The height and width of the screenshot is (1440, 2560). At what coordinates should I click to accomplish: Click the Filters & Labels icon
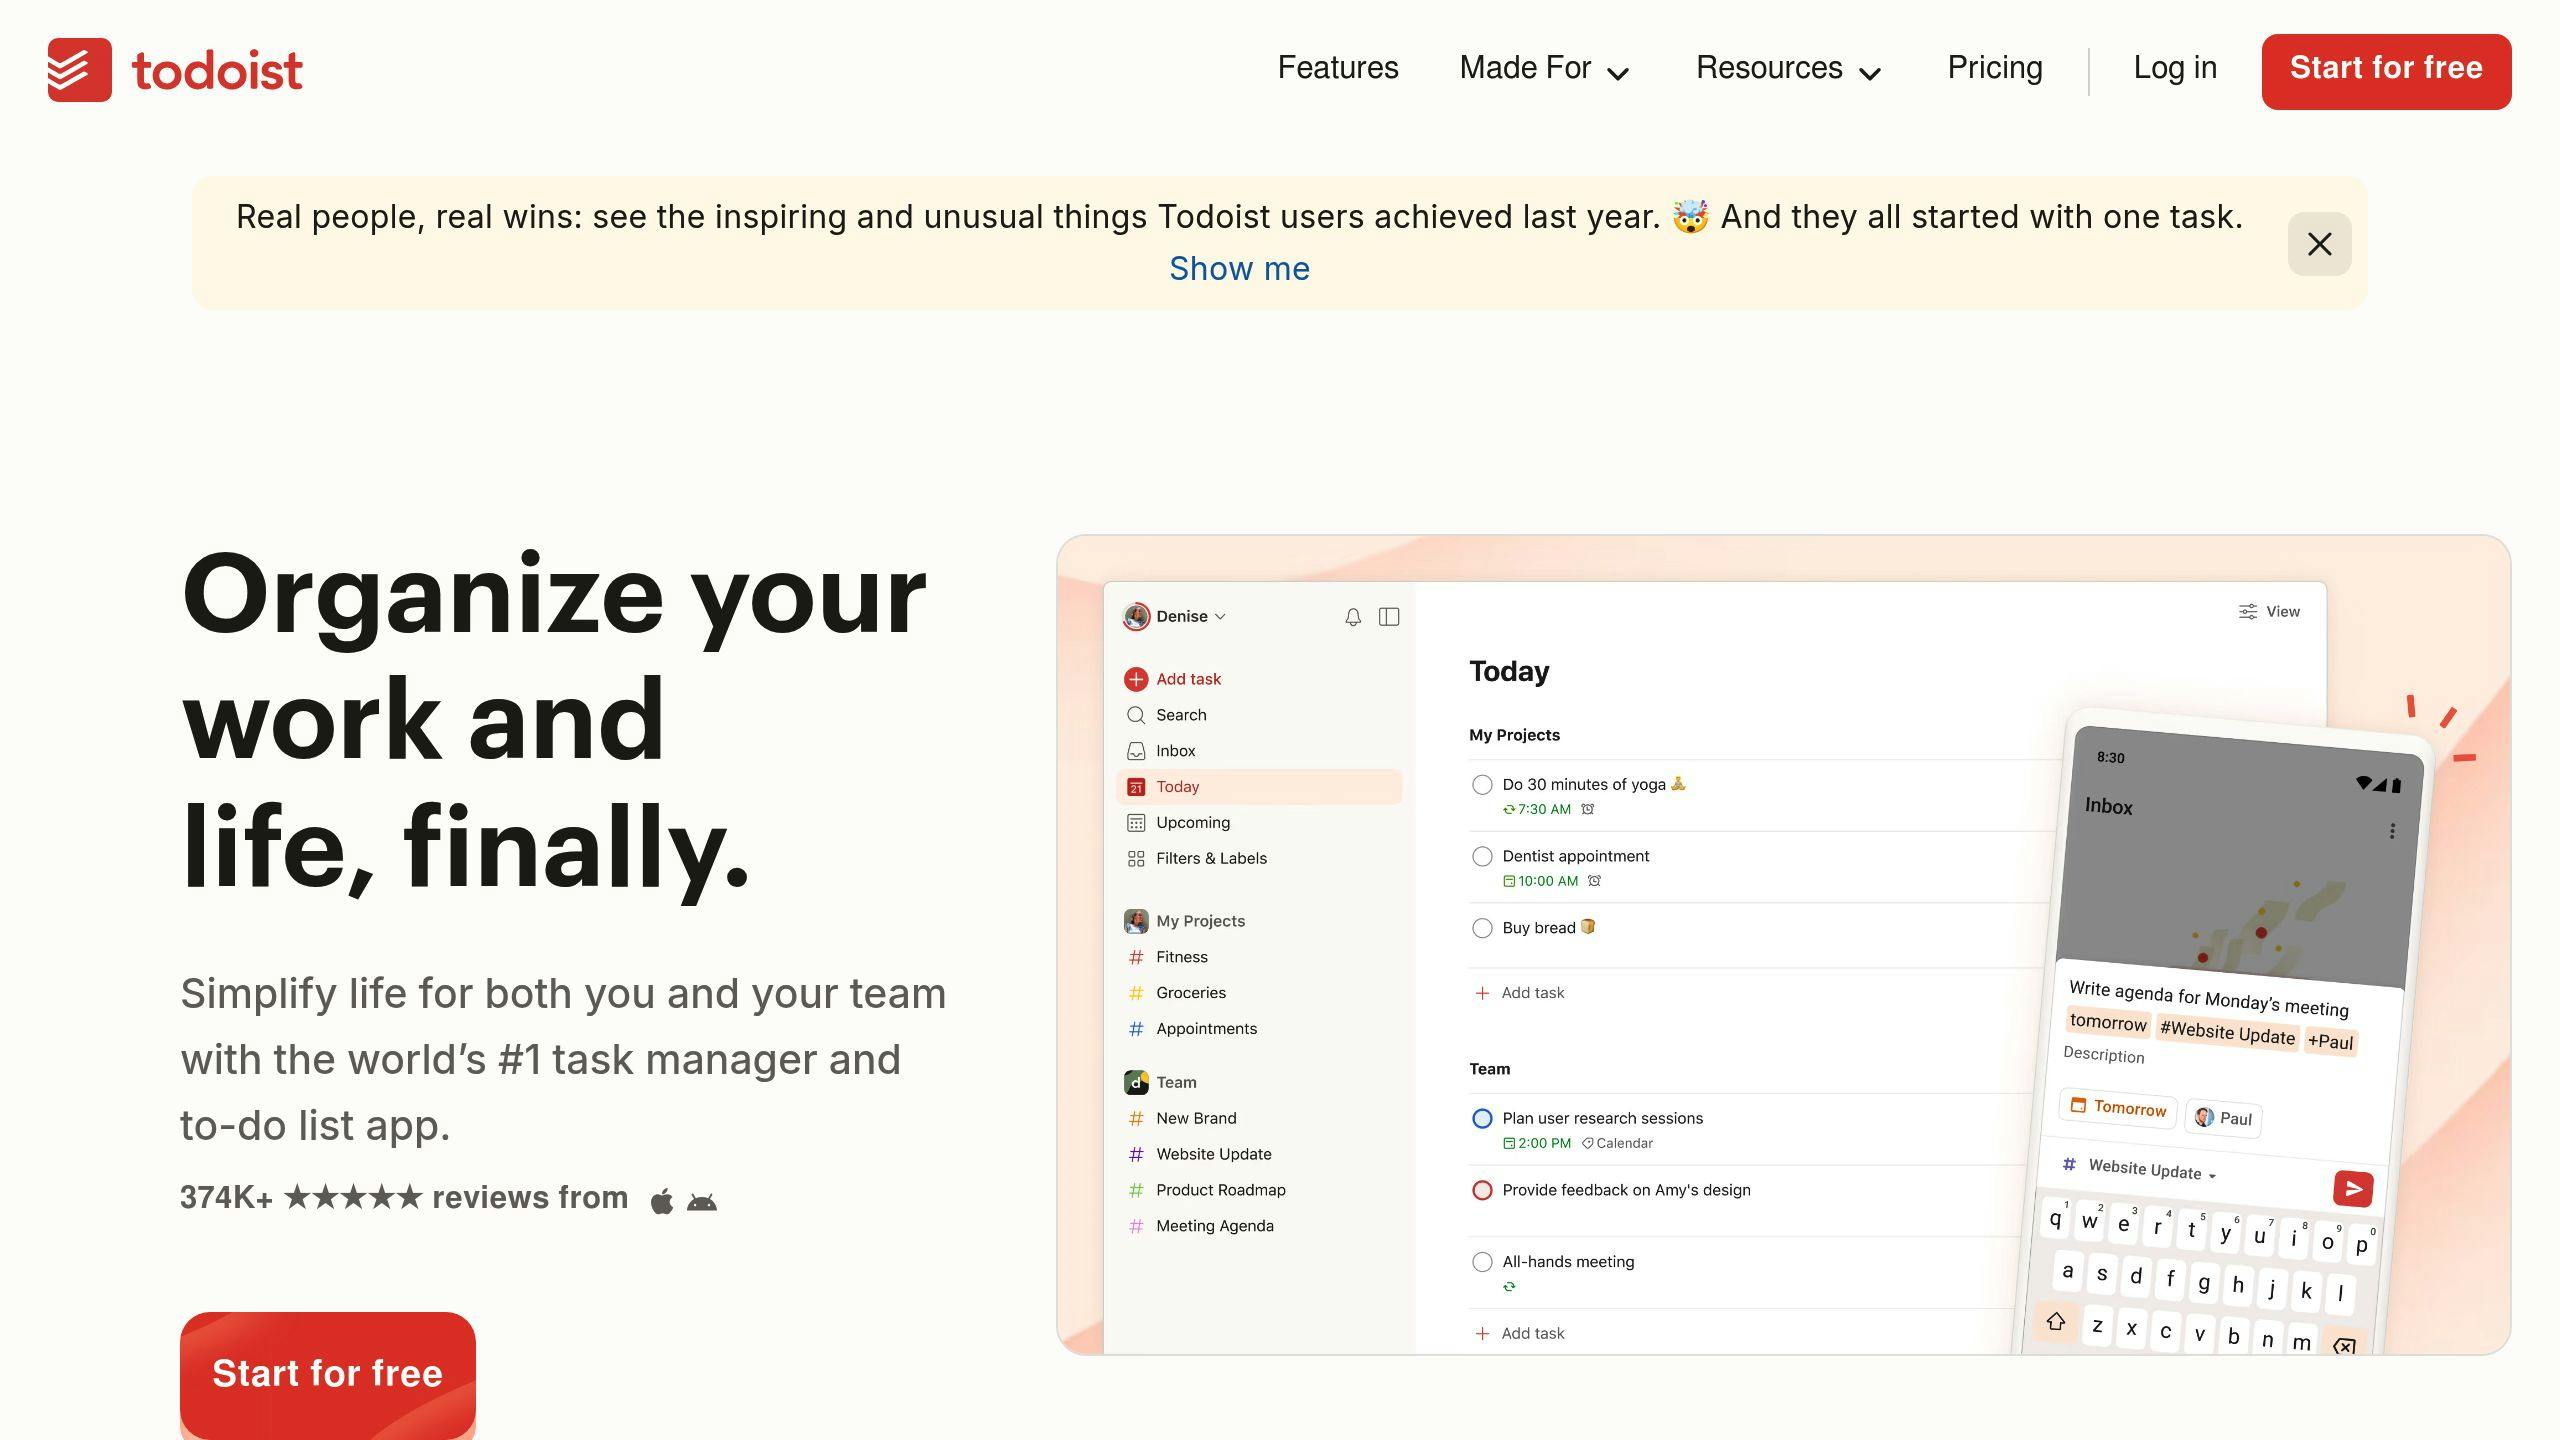tap(1136, 858)
